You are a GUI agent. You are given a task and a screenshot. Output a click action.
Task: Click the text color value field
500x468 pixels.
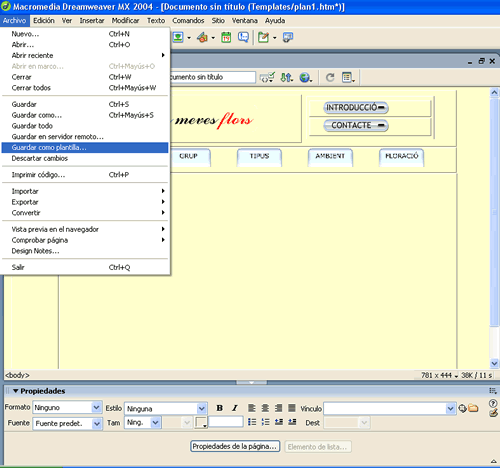[226, 422]
